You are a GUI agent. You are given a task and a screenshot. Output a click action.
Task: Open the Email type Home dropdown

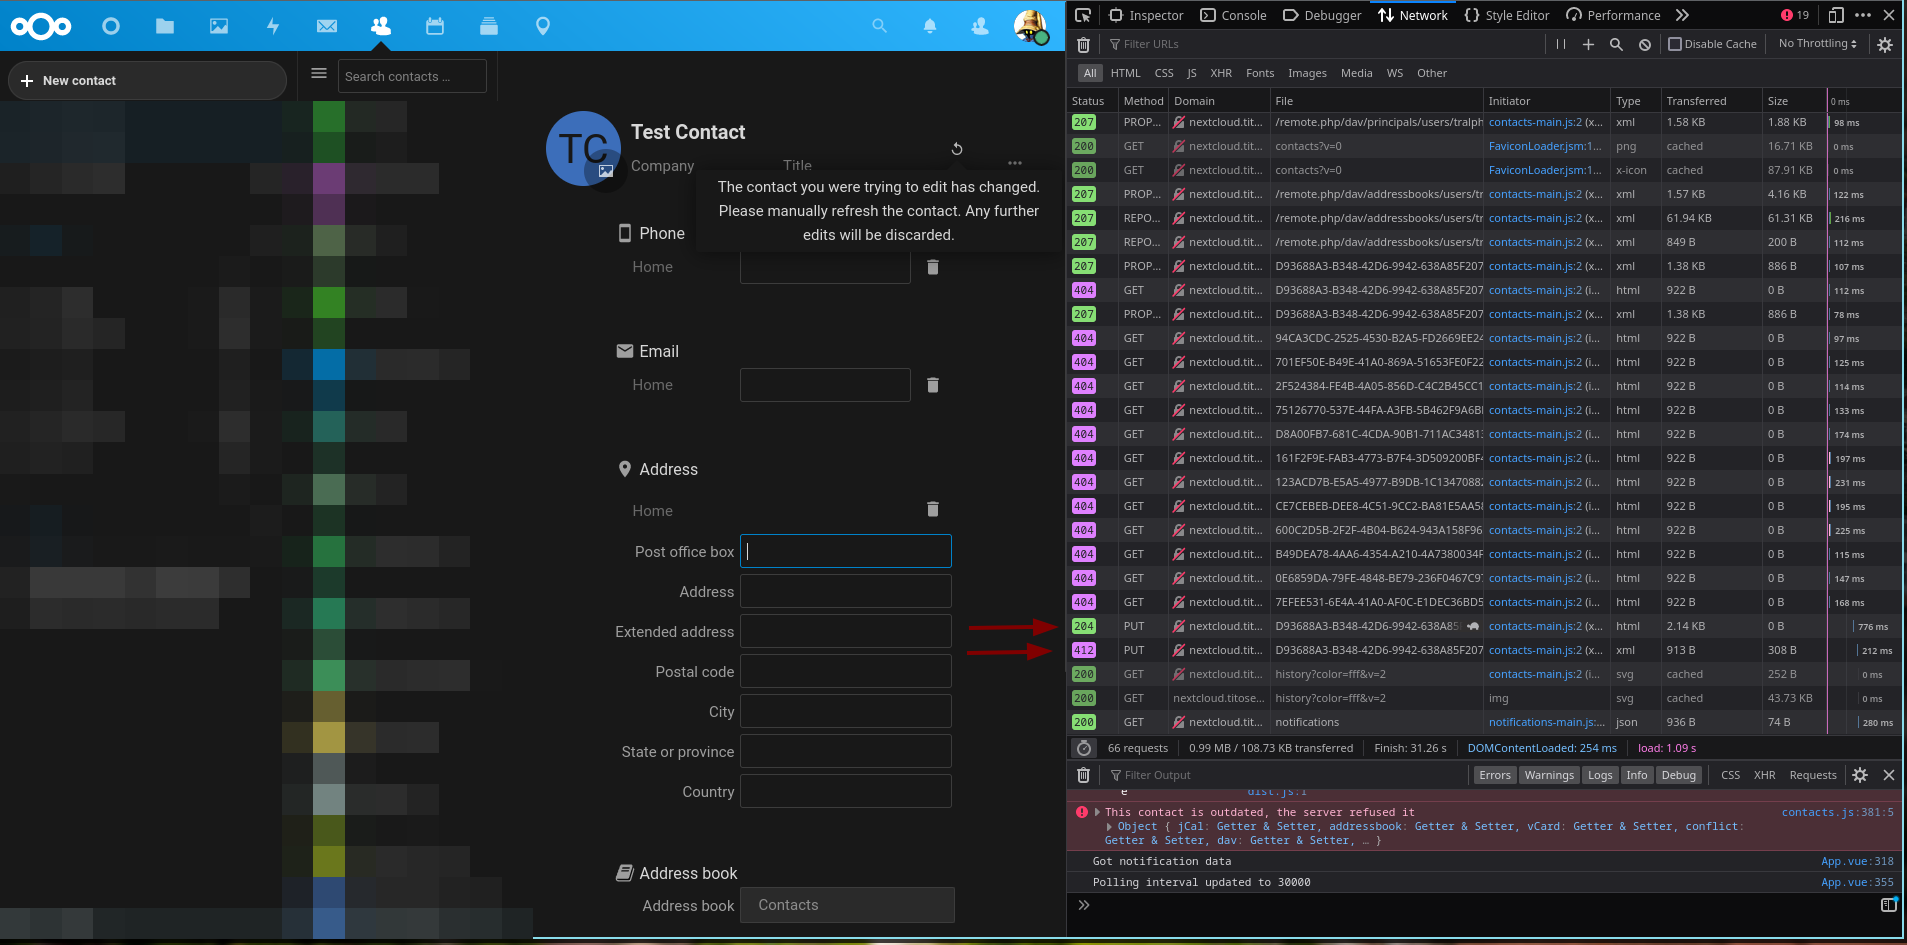click(x=652, y=385)
